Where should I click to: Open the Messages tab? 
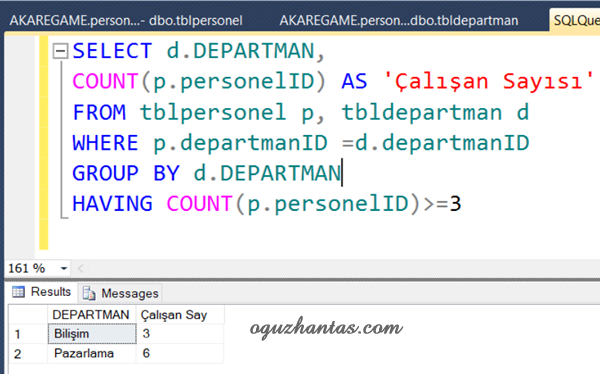(x=121, y=294)
